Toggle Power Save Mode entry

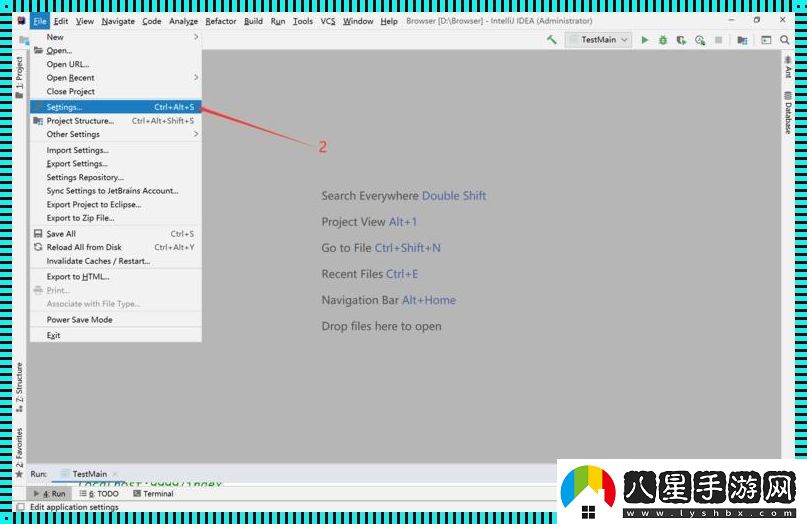[115, 320]
